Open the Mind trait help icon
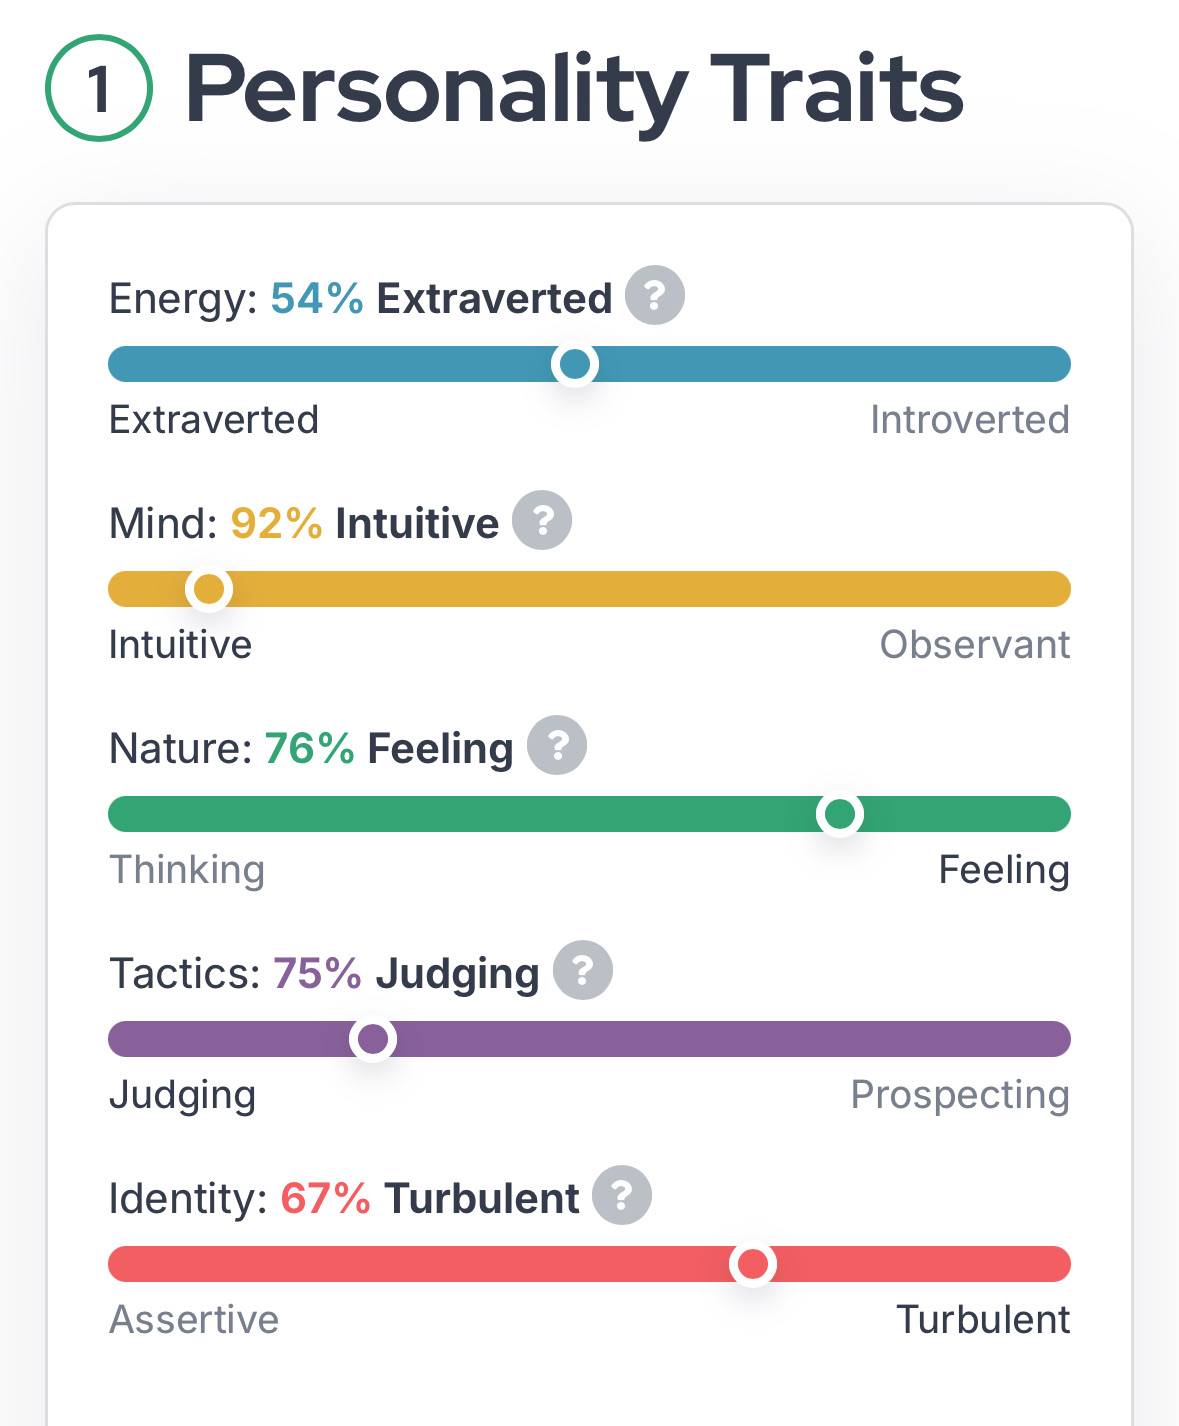1179x1426 pixels. pos(542,520)
